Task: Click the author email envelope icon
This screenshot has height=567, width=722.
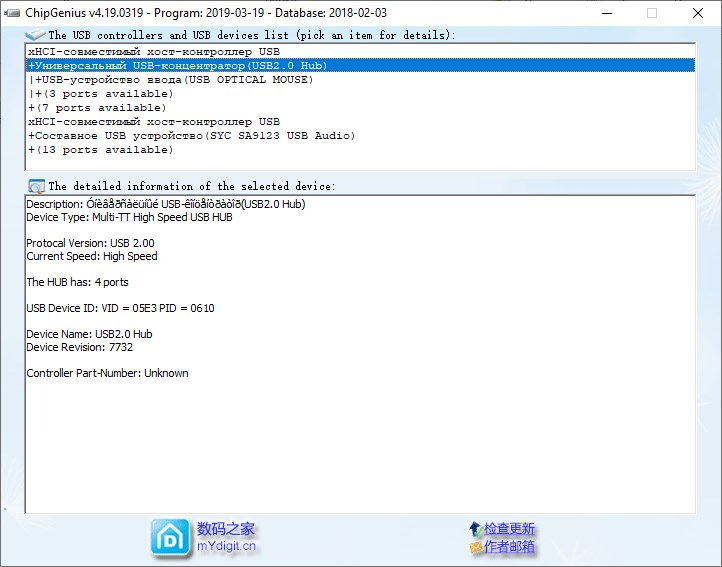Action: tap(475, 547)
